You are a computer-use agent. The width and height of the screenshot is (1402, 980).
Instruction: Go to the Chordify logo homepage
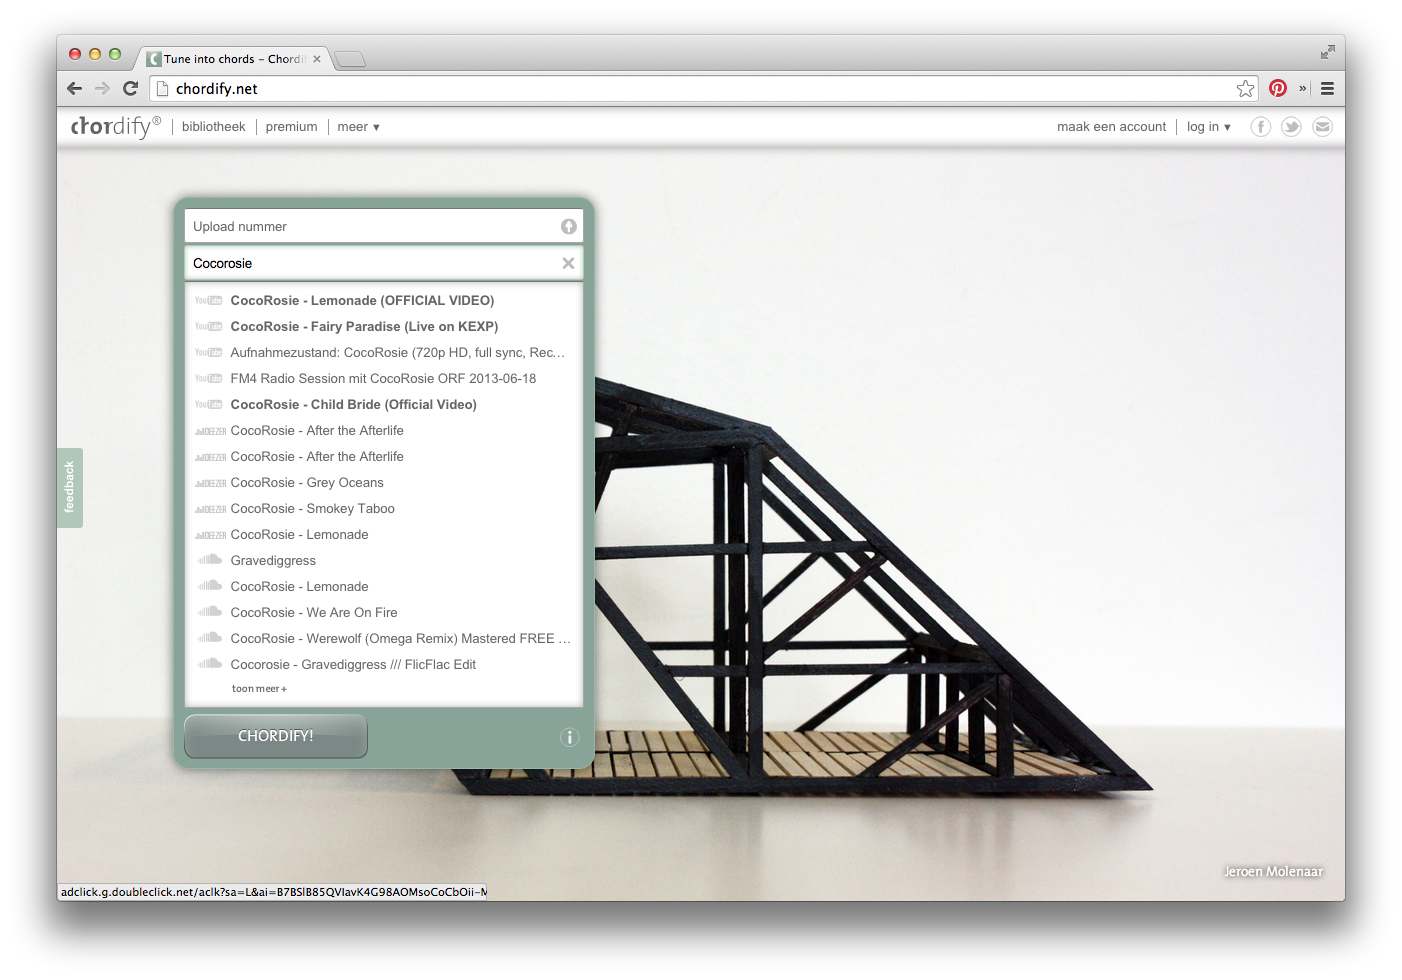pyautogui.click(x=116, y=126)
